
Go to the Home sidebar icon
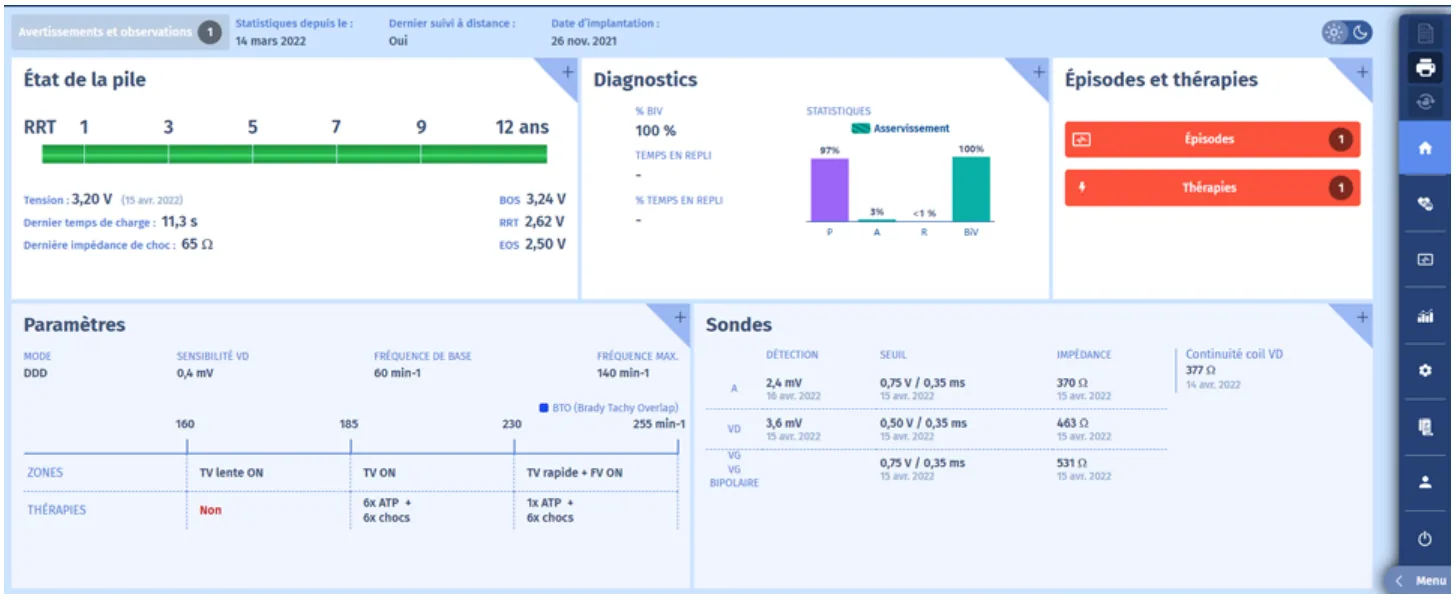(x=1425, y=148)
